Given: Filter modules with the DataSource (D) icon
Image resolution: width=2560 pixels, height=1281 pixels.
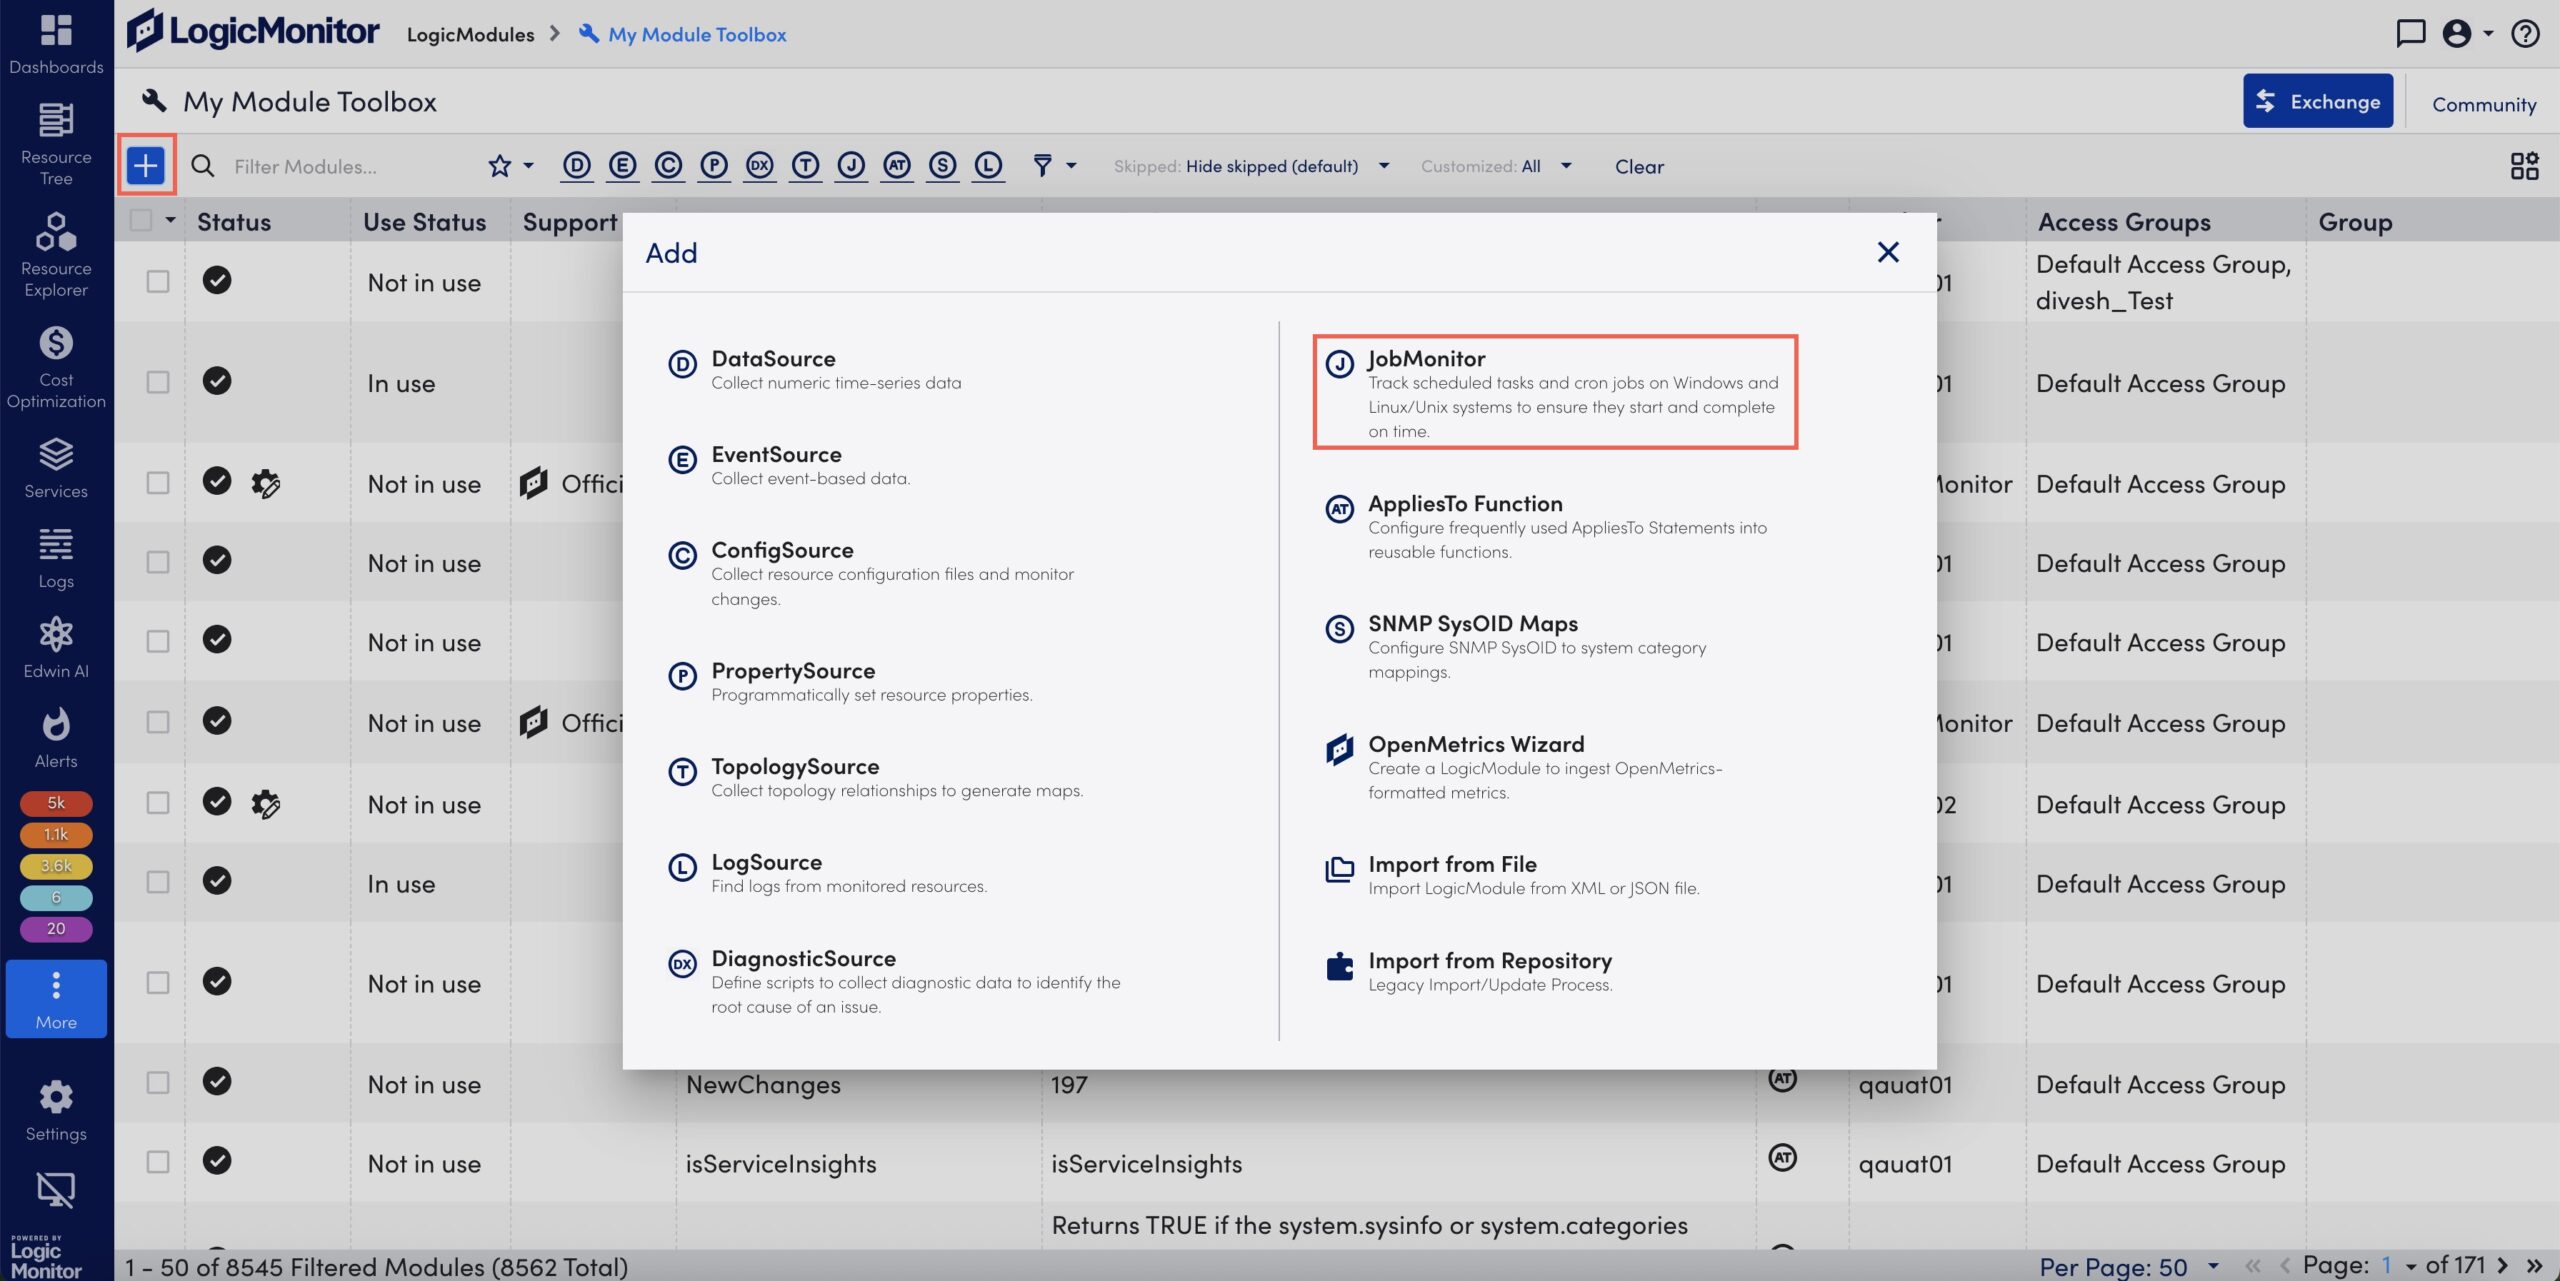Looking at the screenshot, I should (576, 166).
